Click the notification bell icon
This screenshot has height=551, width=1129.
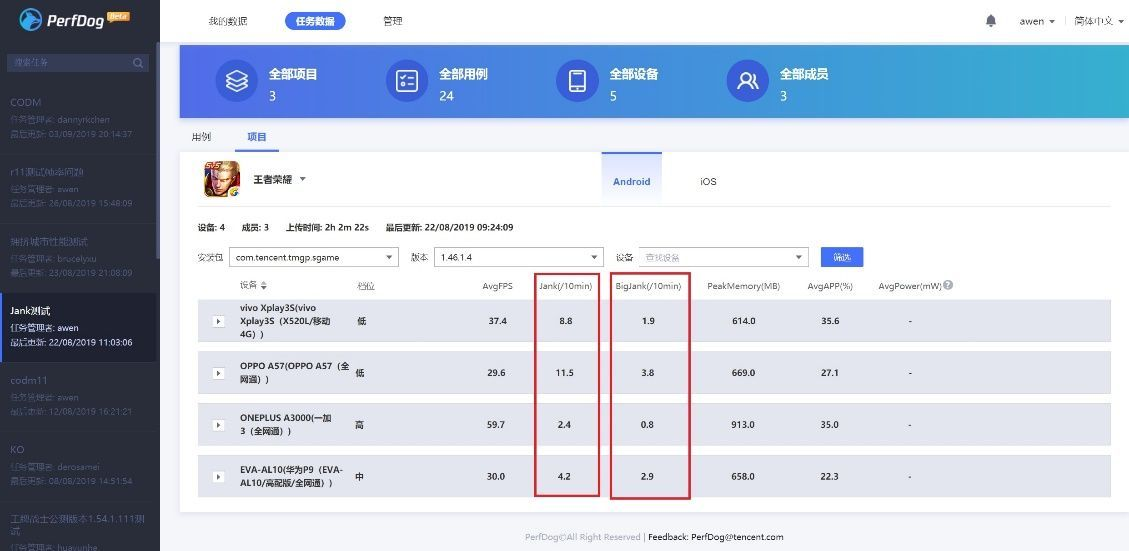(x=991, y=21)
